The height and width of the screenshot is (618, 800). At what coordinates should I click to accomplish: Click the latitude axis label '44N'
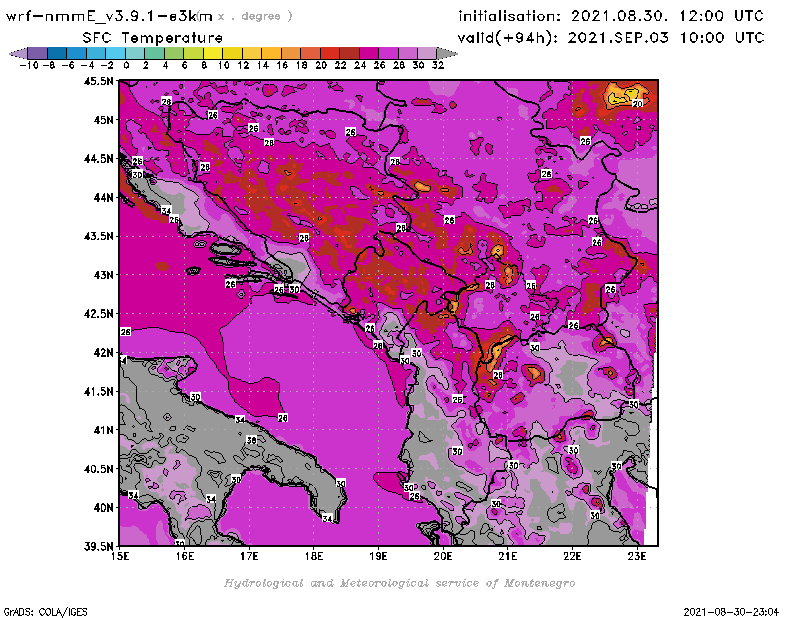tap(102, 197)
